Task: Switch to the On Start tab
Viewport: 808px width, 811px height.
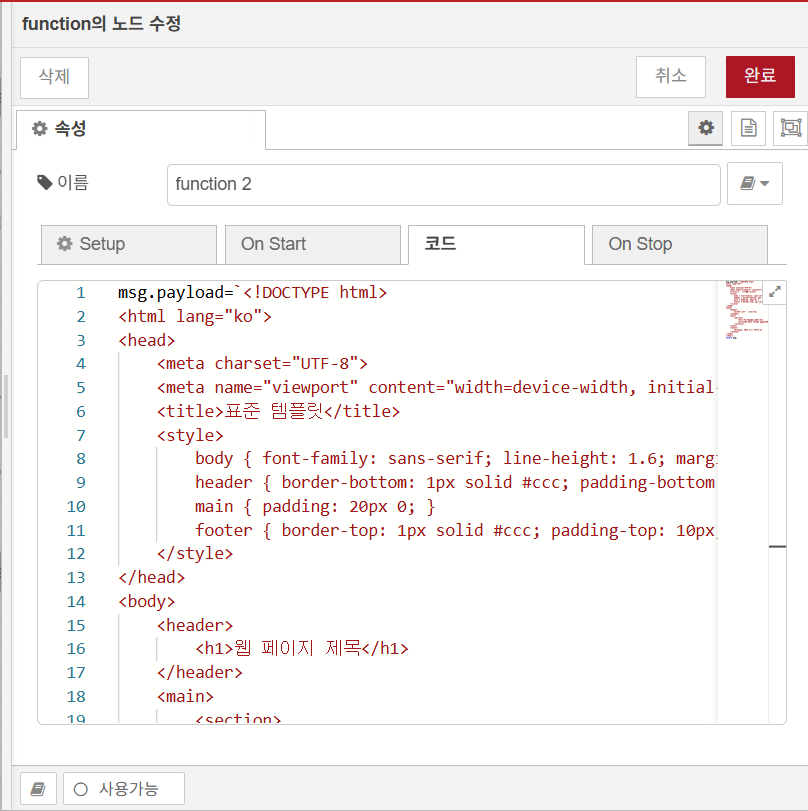Action: [x=312, y=244]
